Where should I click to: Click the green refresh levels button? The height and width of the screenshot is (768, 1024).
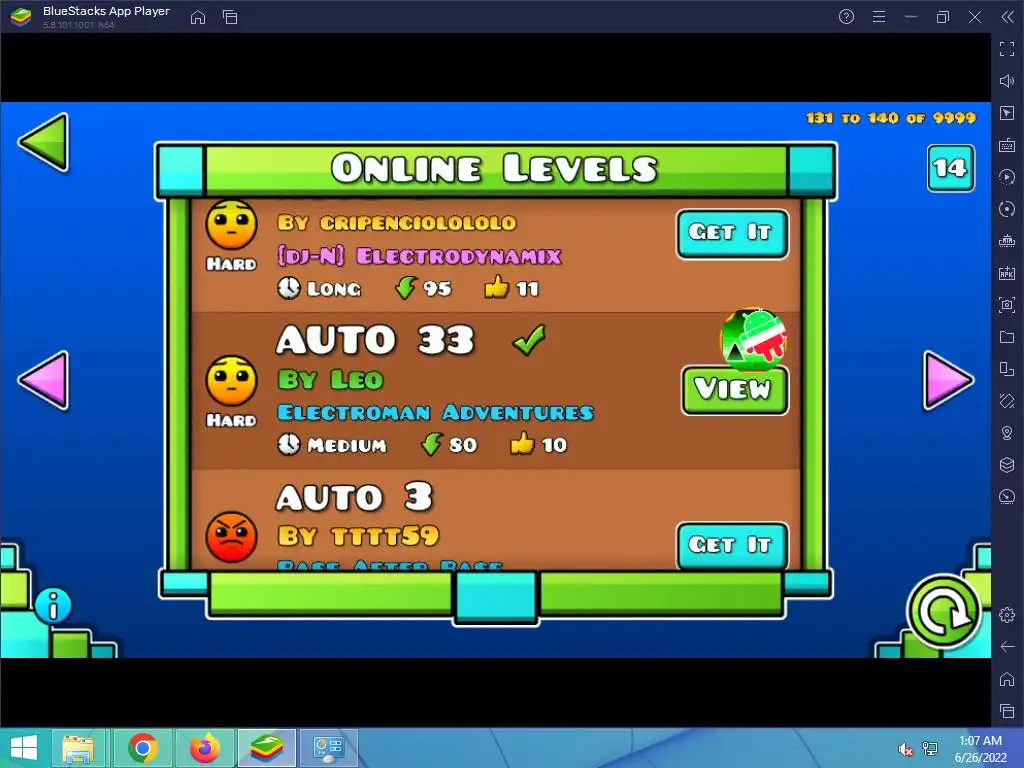pos(943,612)
